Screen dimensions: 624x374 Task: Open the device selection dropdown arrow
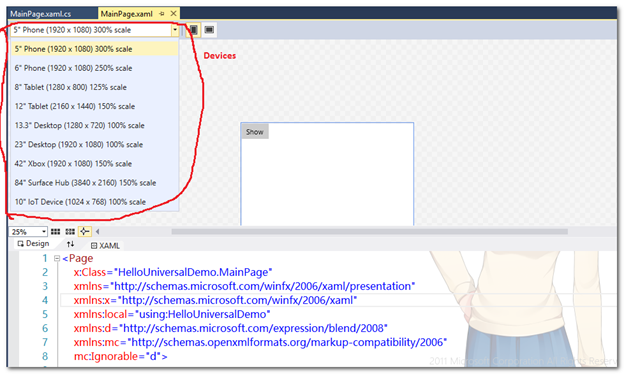[174, 30]
